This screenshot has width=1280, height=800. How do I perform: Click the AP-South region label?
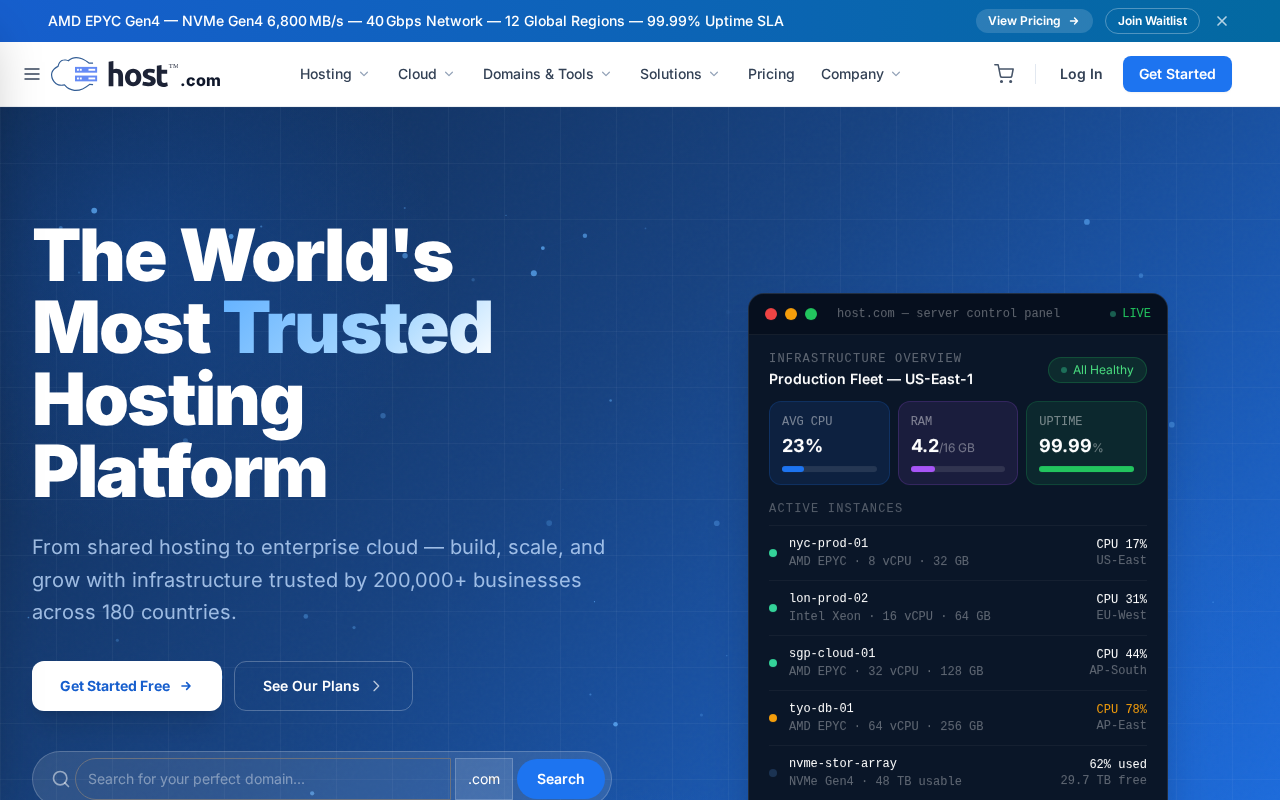pyautogui.click(x=1118, y=671)
